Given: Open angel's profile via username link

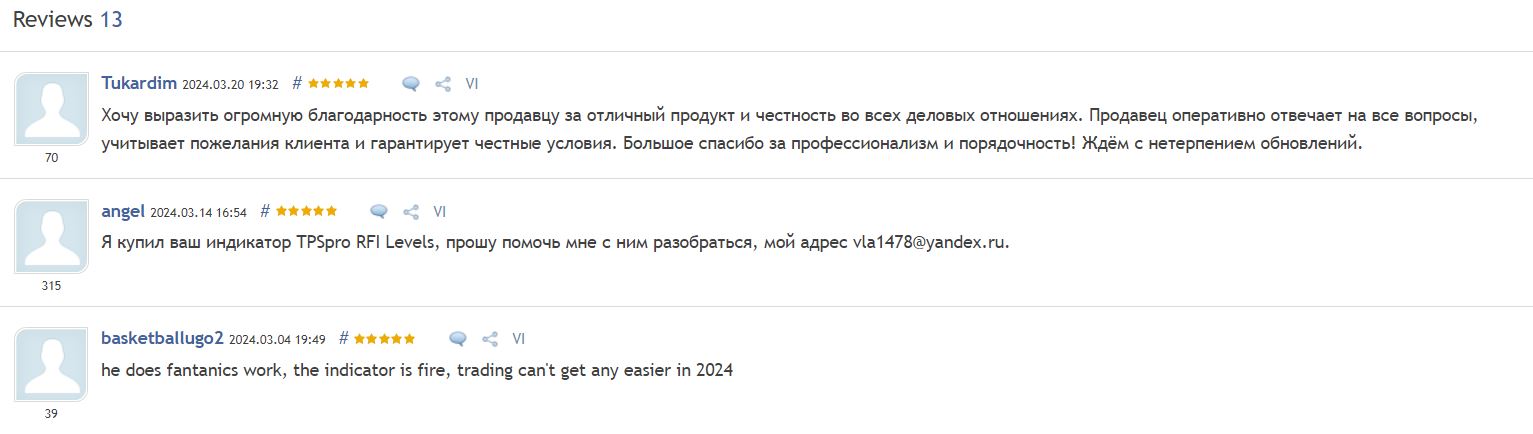Looking at the screenshot, I should click(123, 211).
